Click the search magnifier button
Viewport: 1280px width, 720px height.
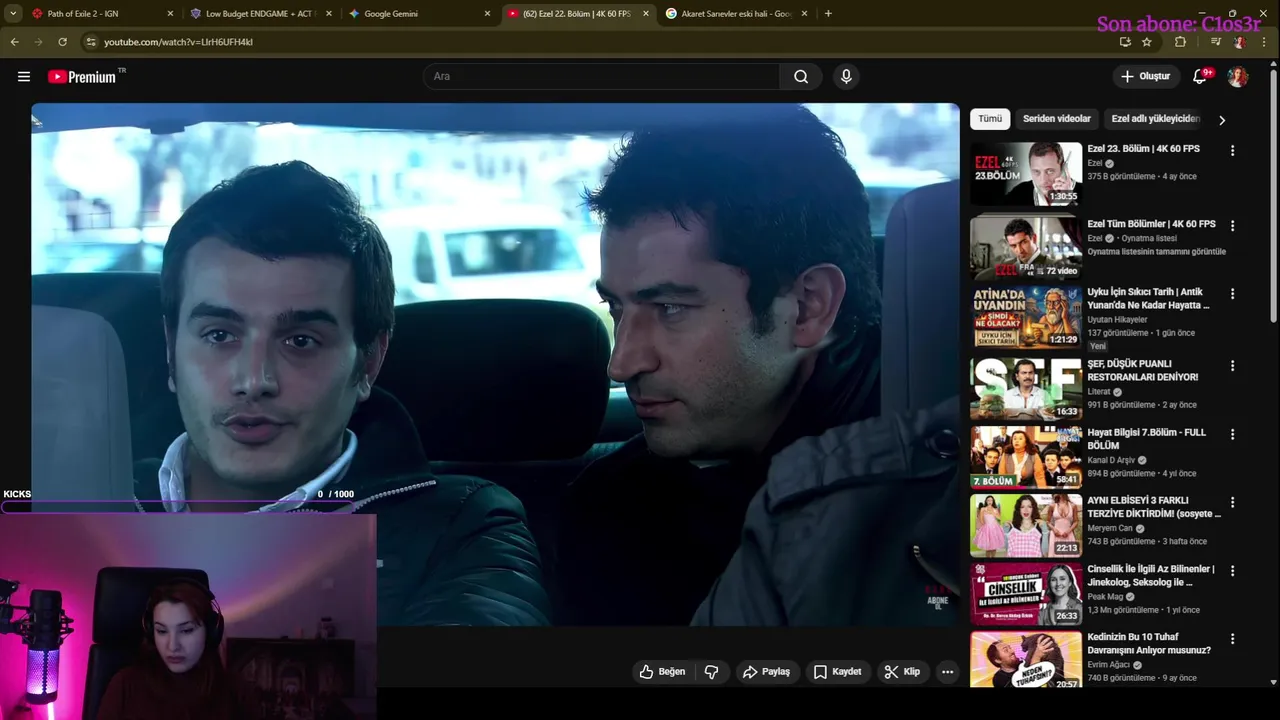pos(801,77)
